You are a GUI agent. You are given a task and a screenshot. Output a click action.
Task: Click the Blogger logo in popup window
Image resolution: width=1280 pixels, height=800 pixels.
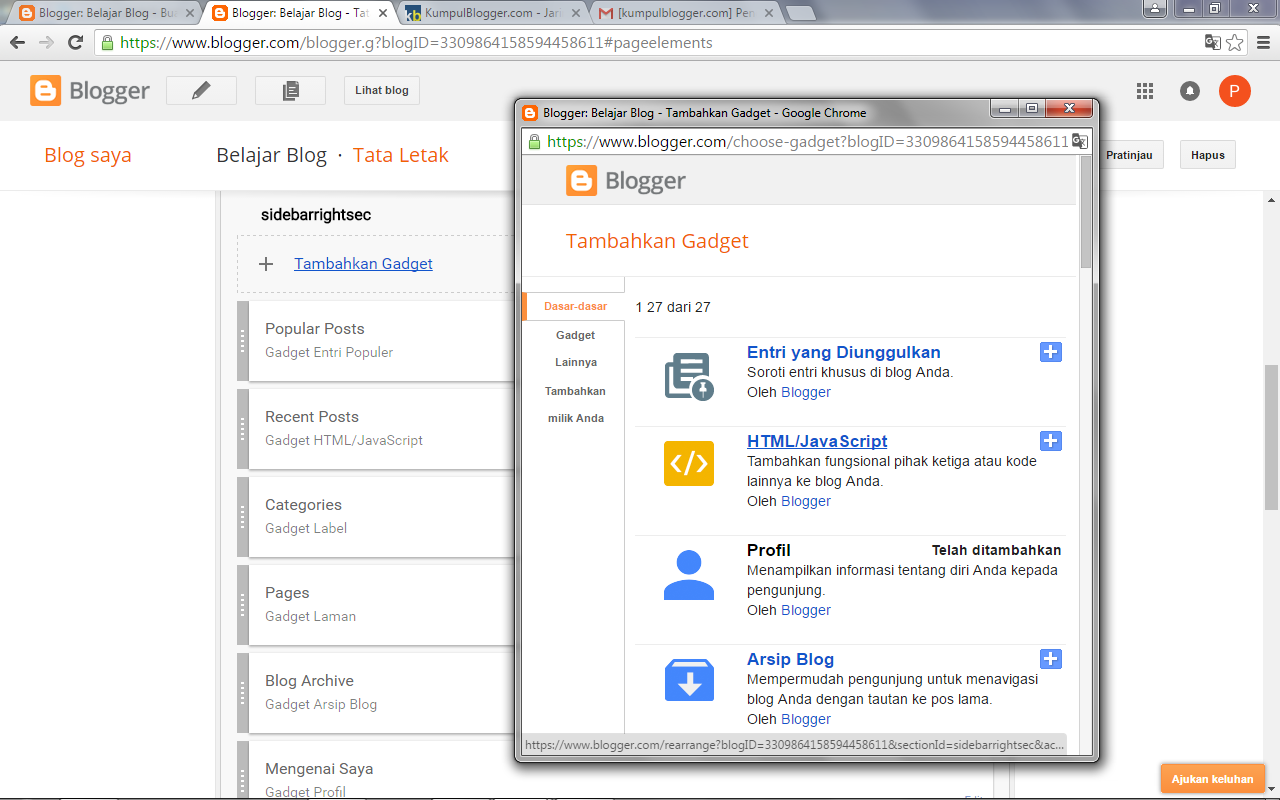click(626, 181)
